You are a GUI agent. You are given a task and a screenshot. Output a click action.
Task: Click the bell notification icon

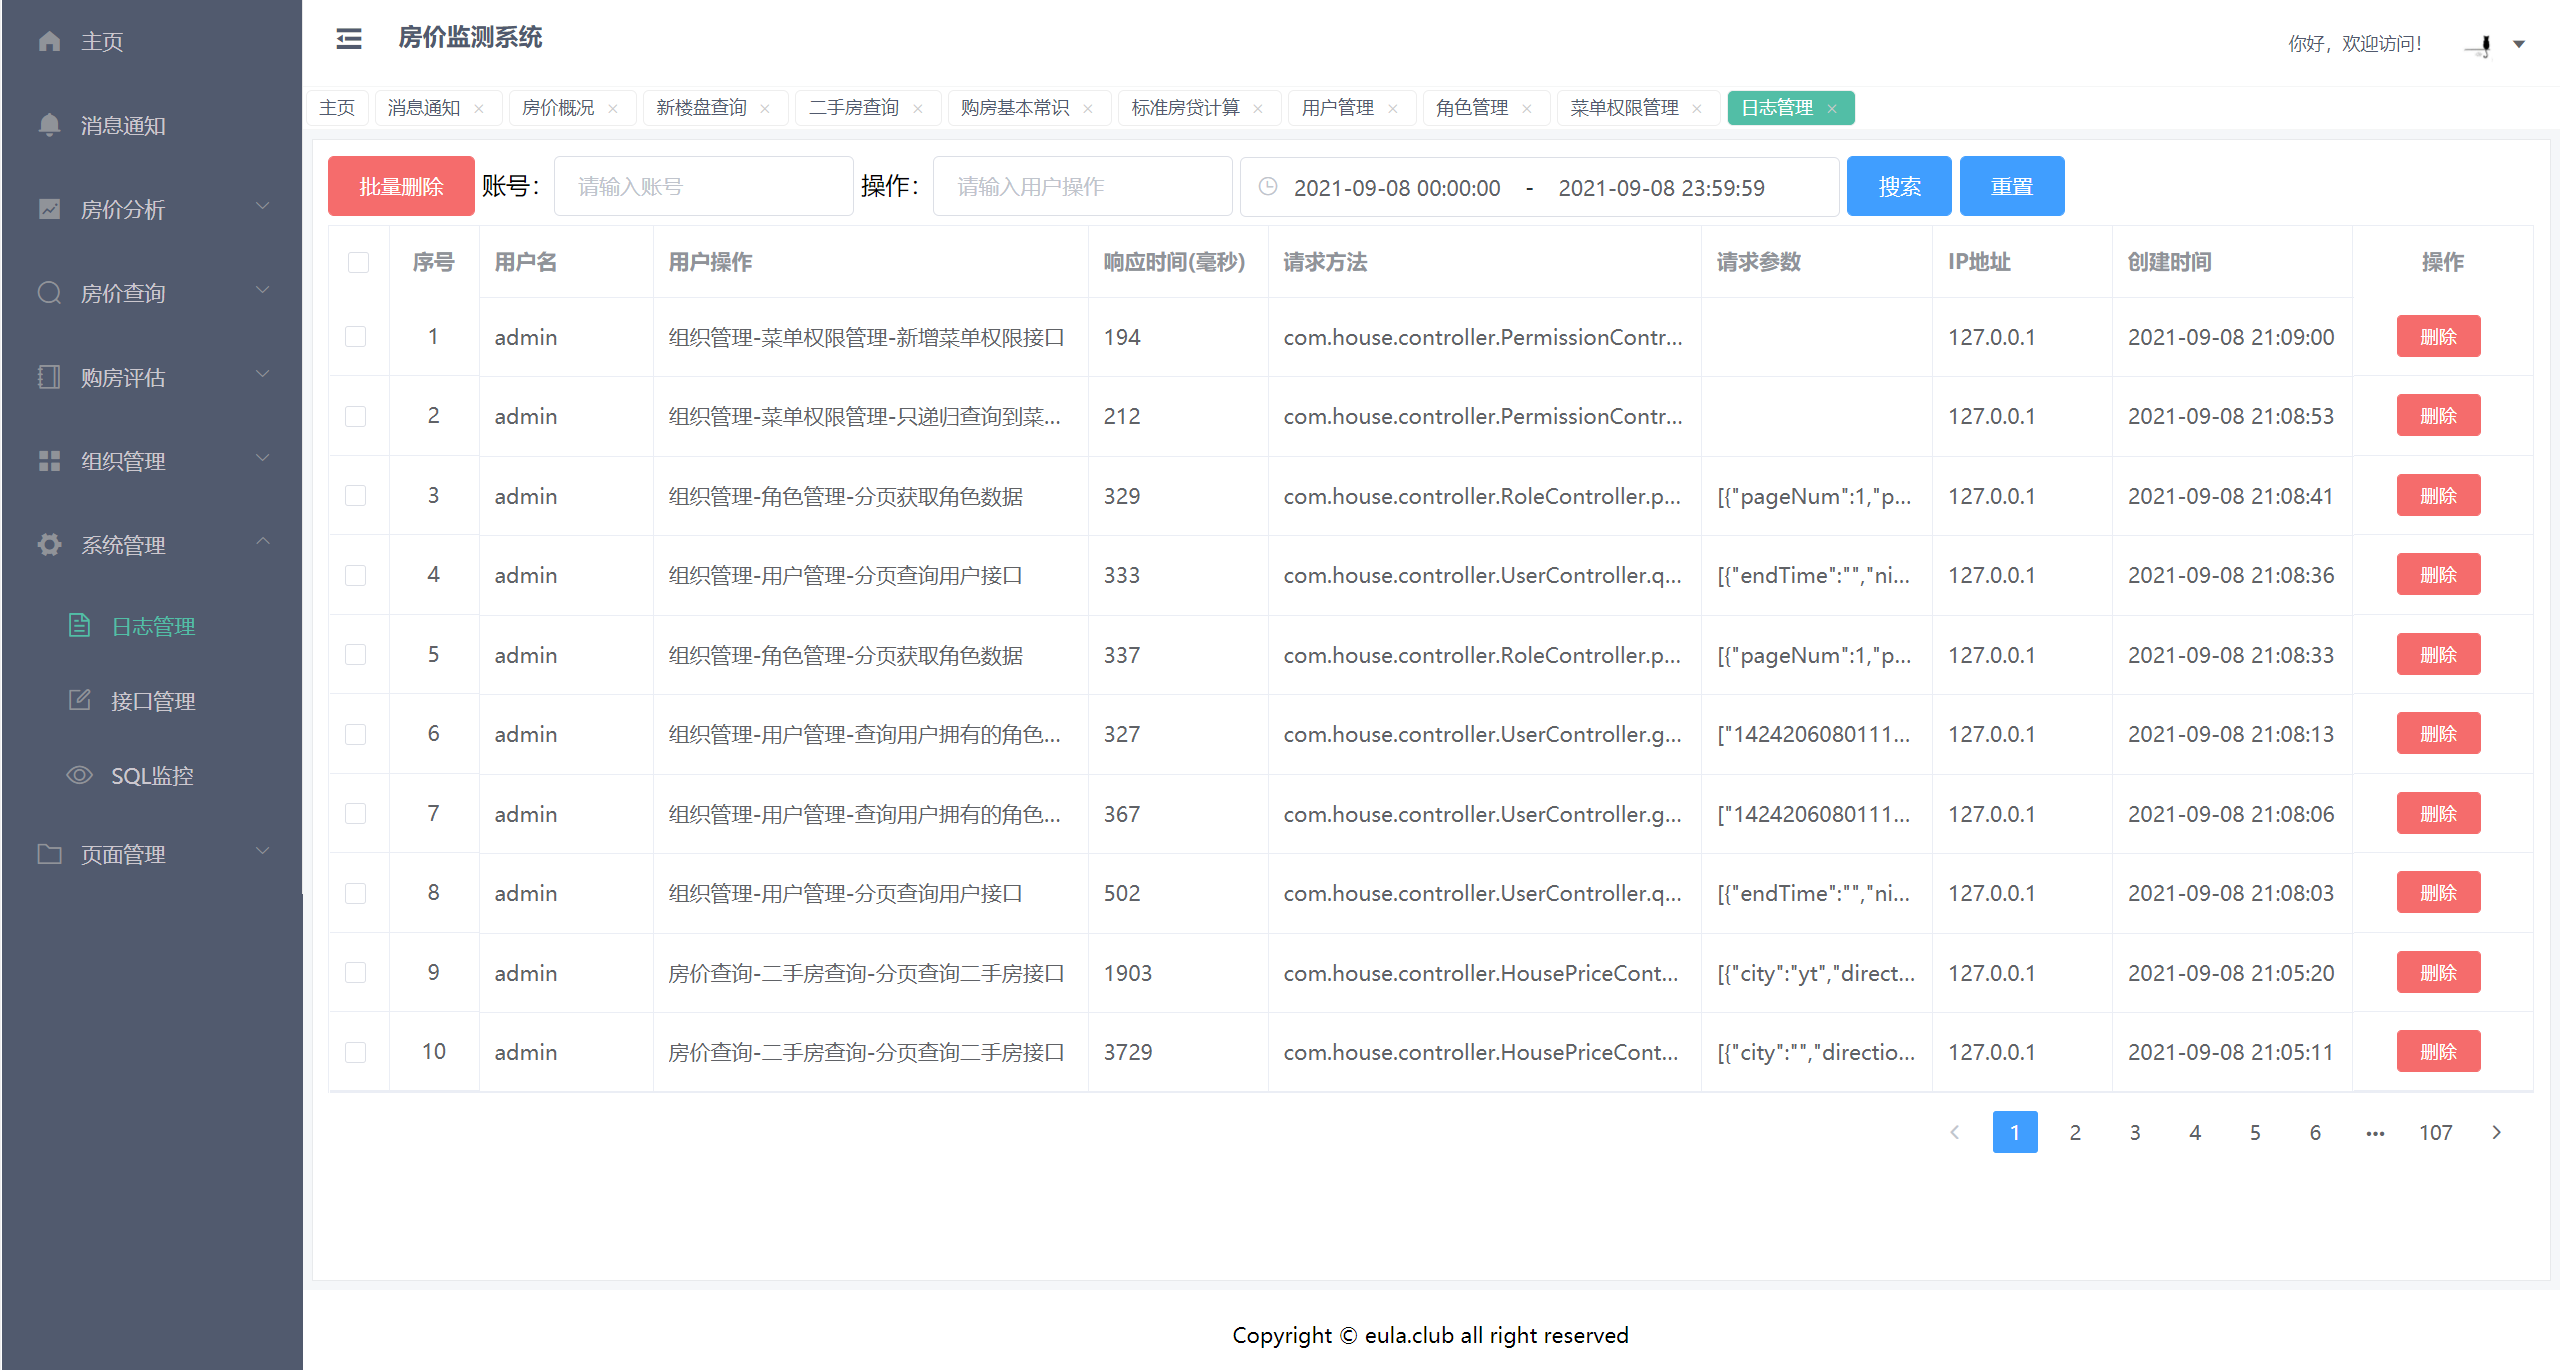[x=49, y=125]
